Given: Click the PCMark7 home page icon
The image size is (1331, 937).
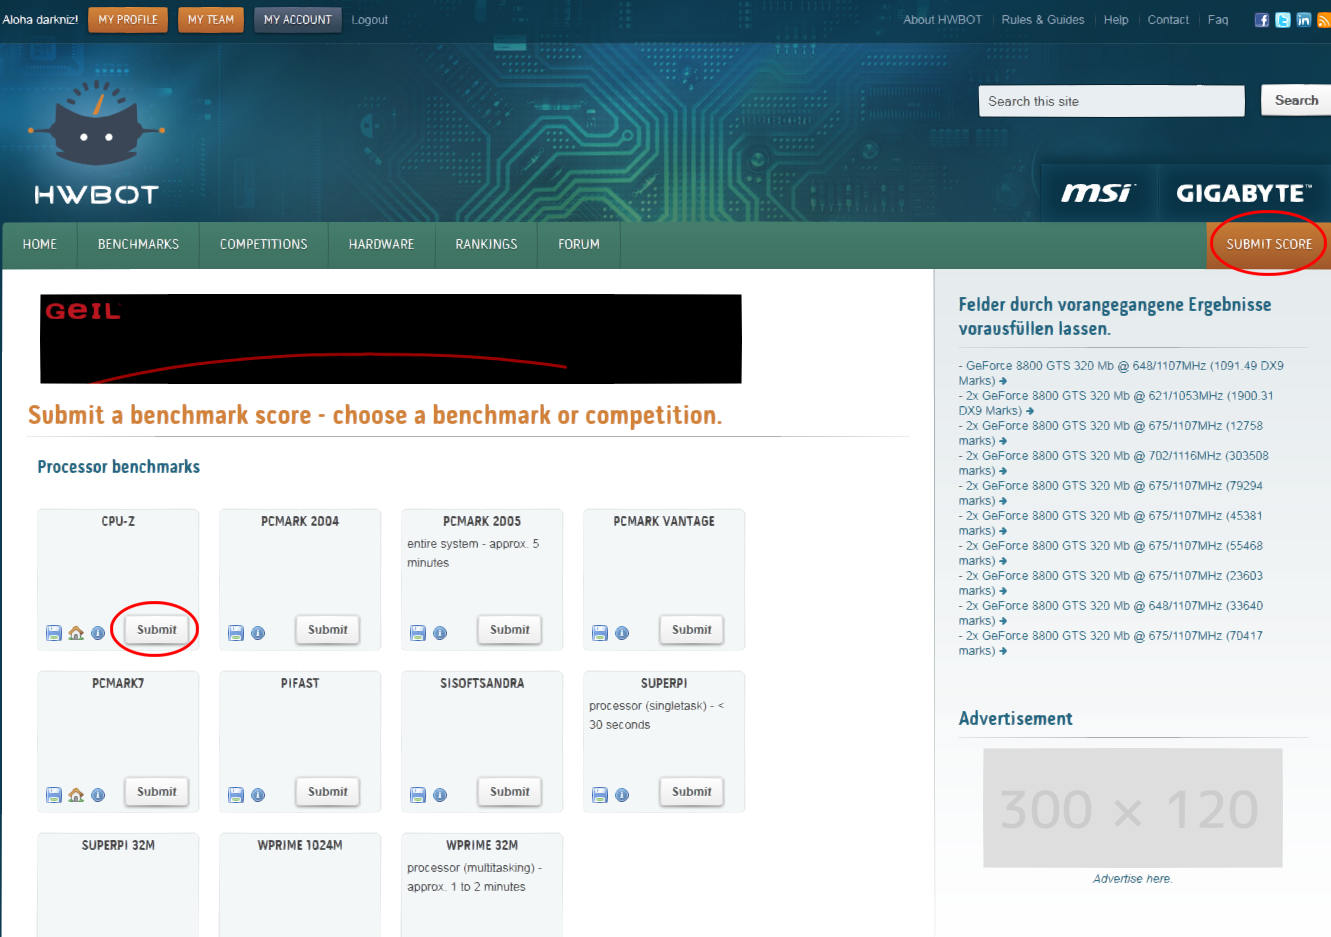Looking at the screenshot, I should 76,795.
